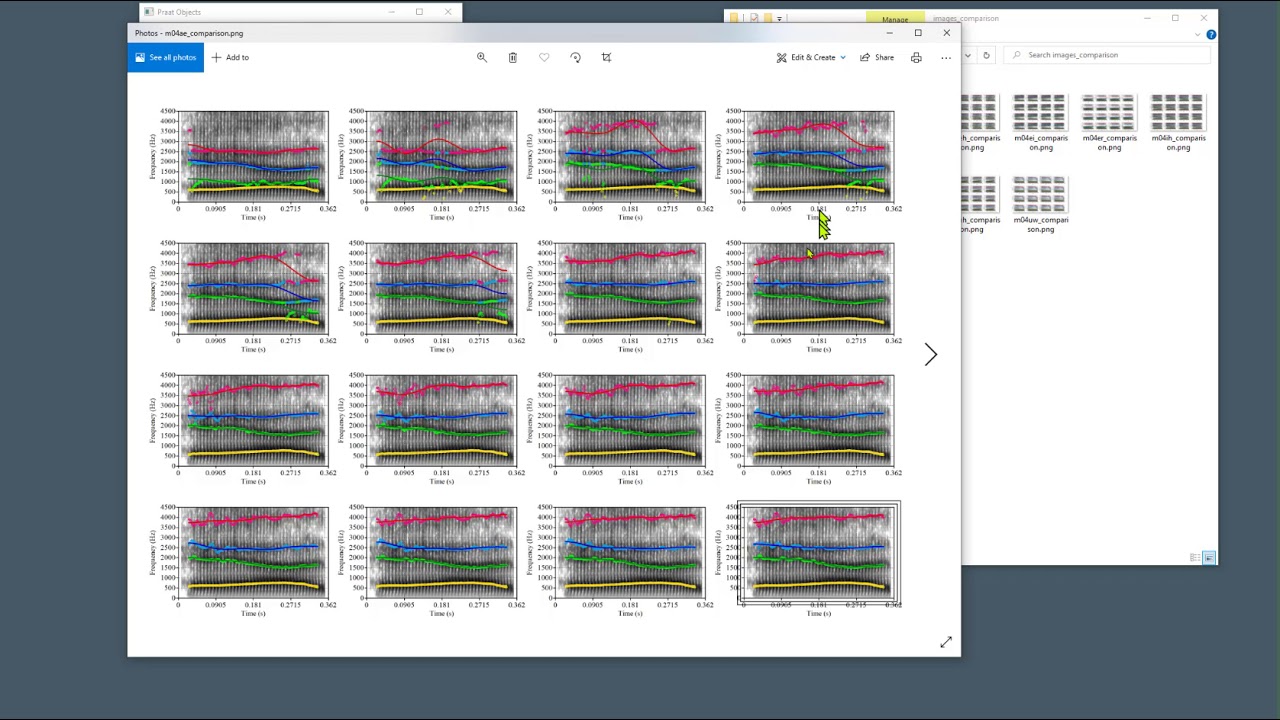Maximize the Photos window

coord(918,33)
